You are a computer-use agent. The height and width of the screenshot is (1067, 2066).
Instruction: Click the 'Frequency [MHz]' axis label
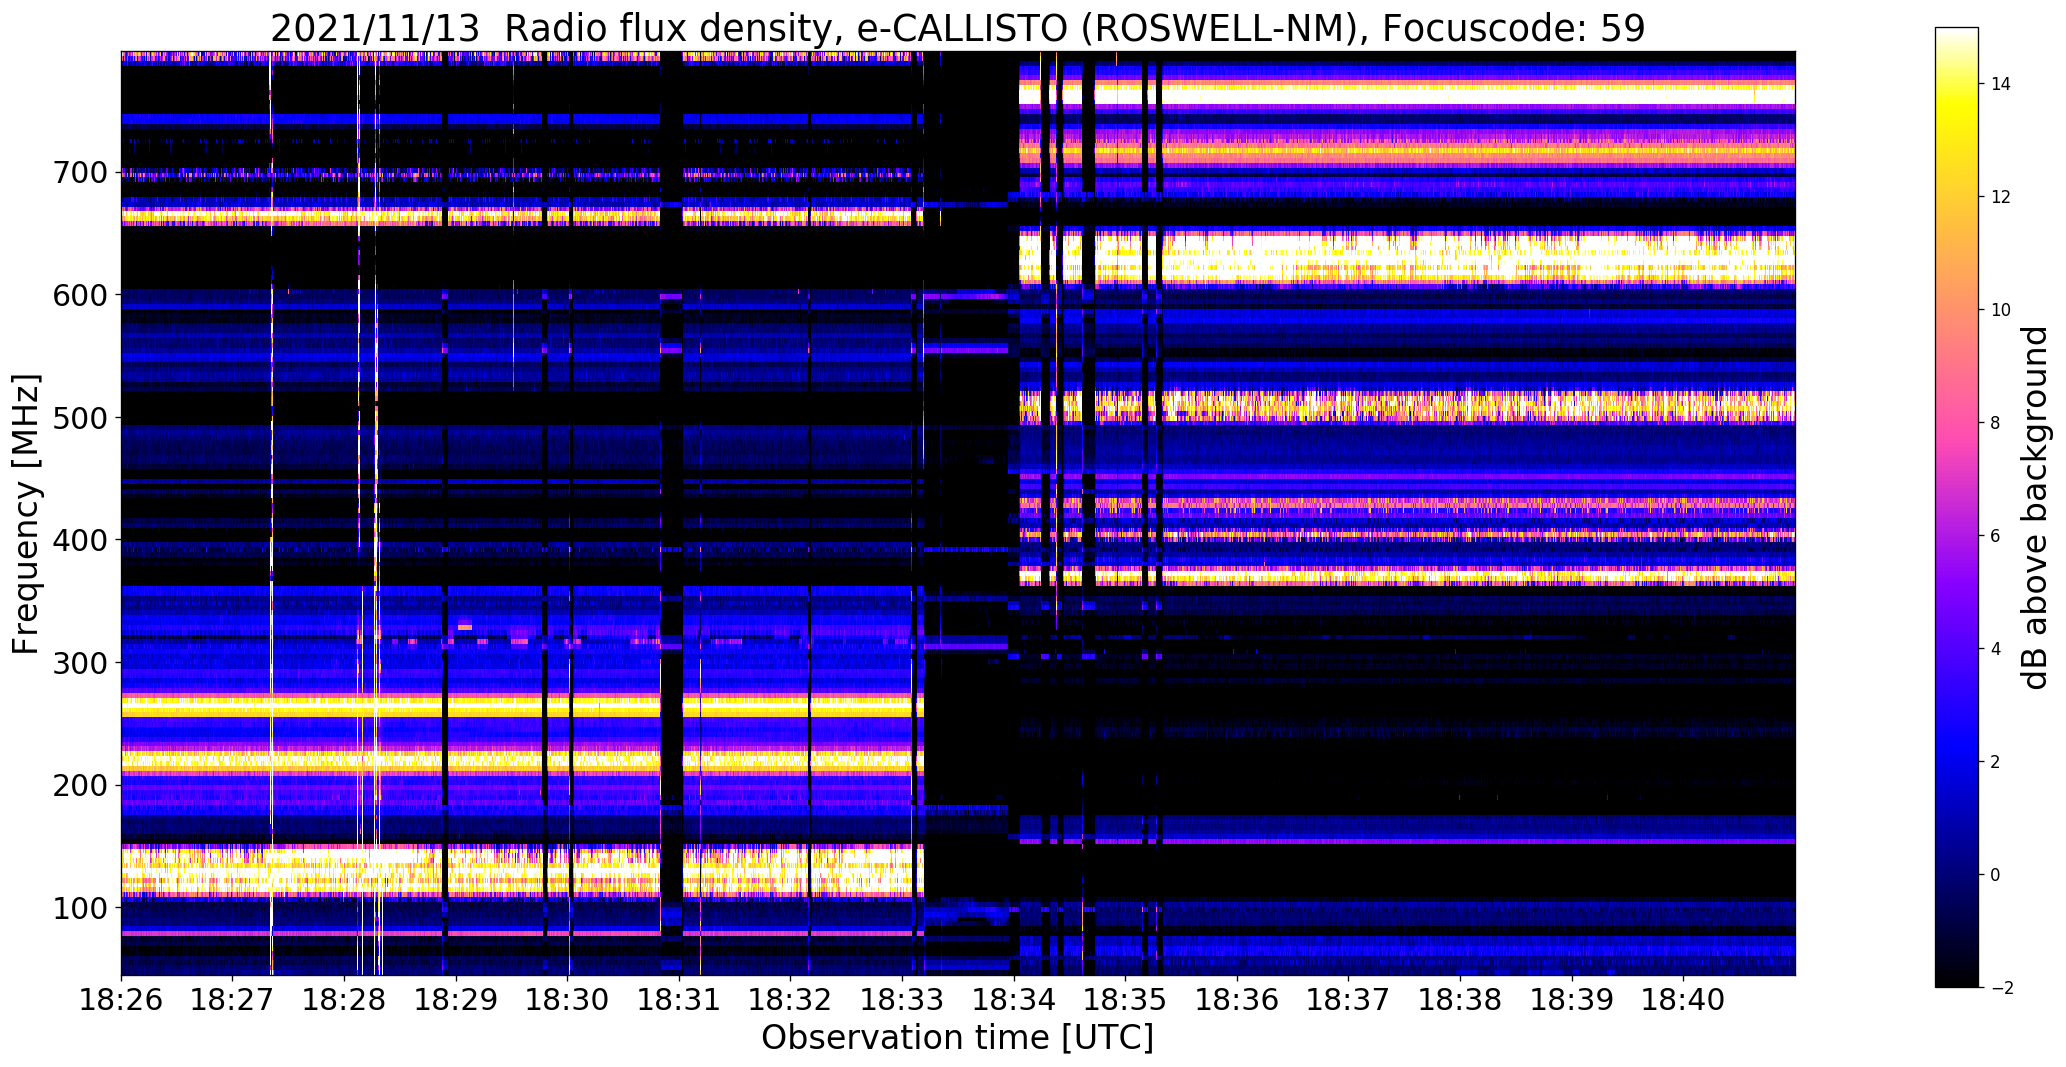point(26,514)
